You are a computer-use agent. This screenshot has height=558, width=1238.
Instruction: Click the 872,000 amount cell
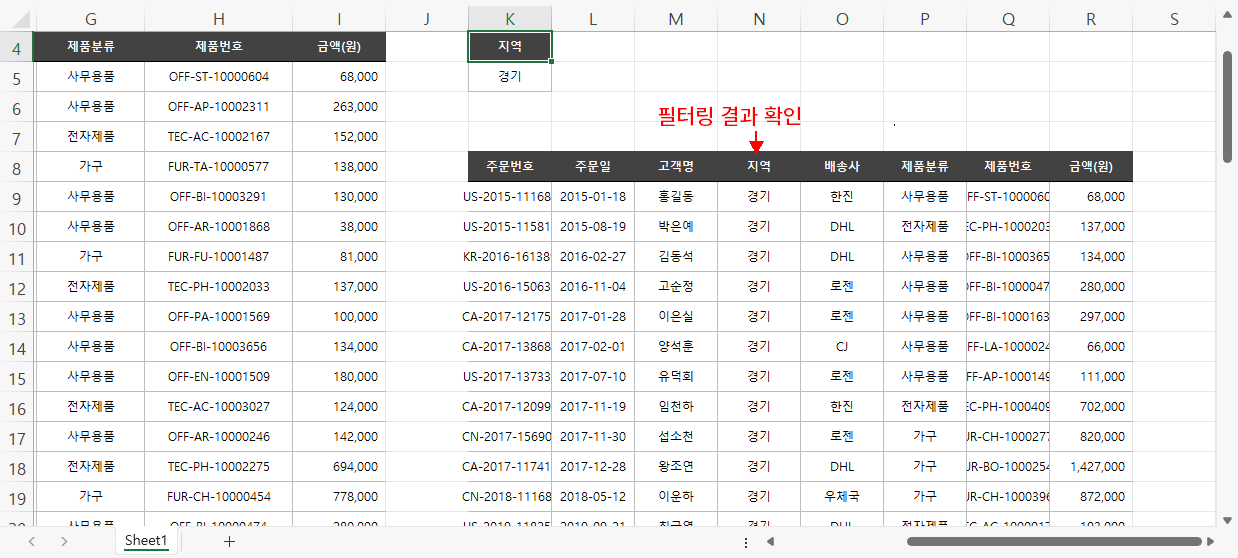point(1091,496)
